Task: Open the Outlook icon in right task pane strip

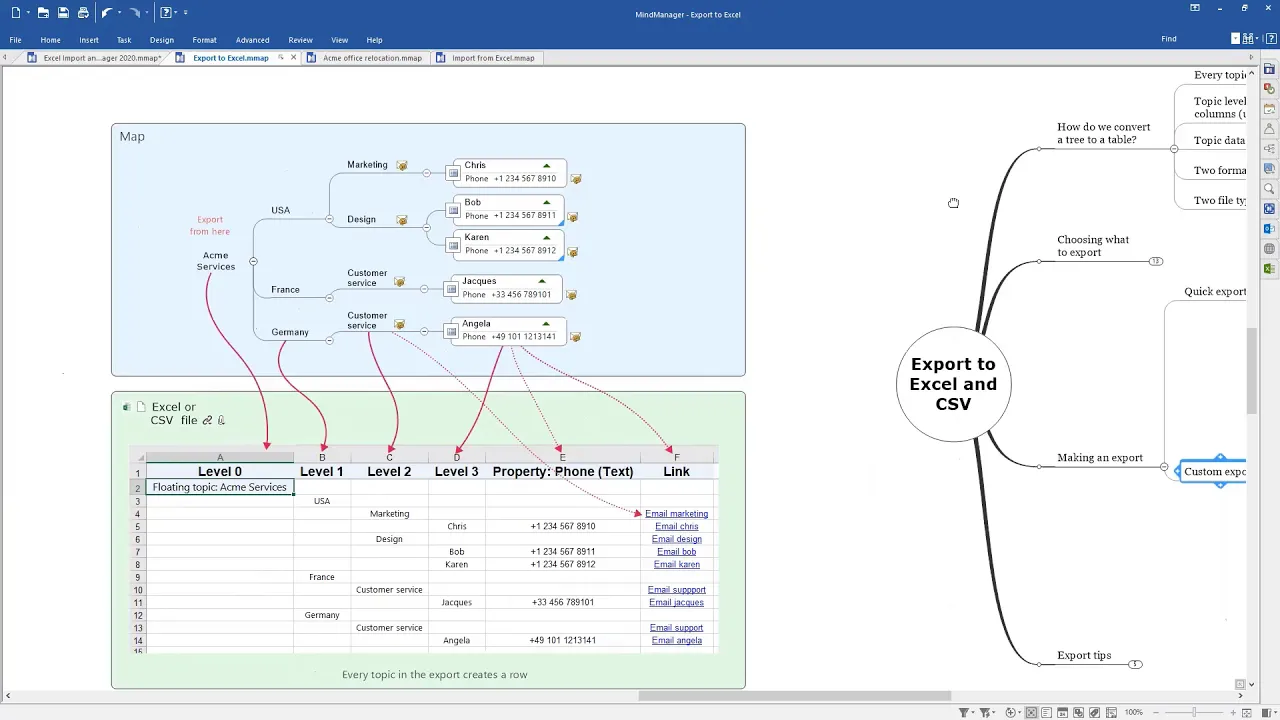Action: (x=1269, y=229)
